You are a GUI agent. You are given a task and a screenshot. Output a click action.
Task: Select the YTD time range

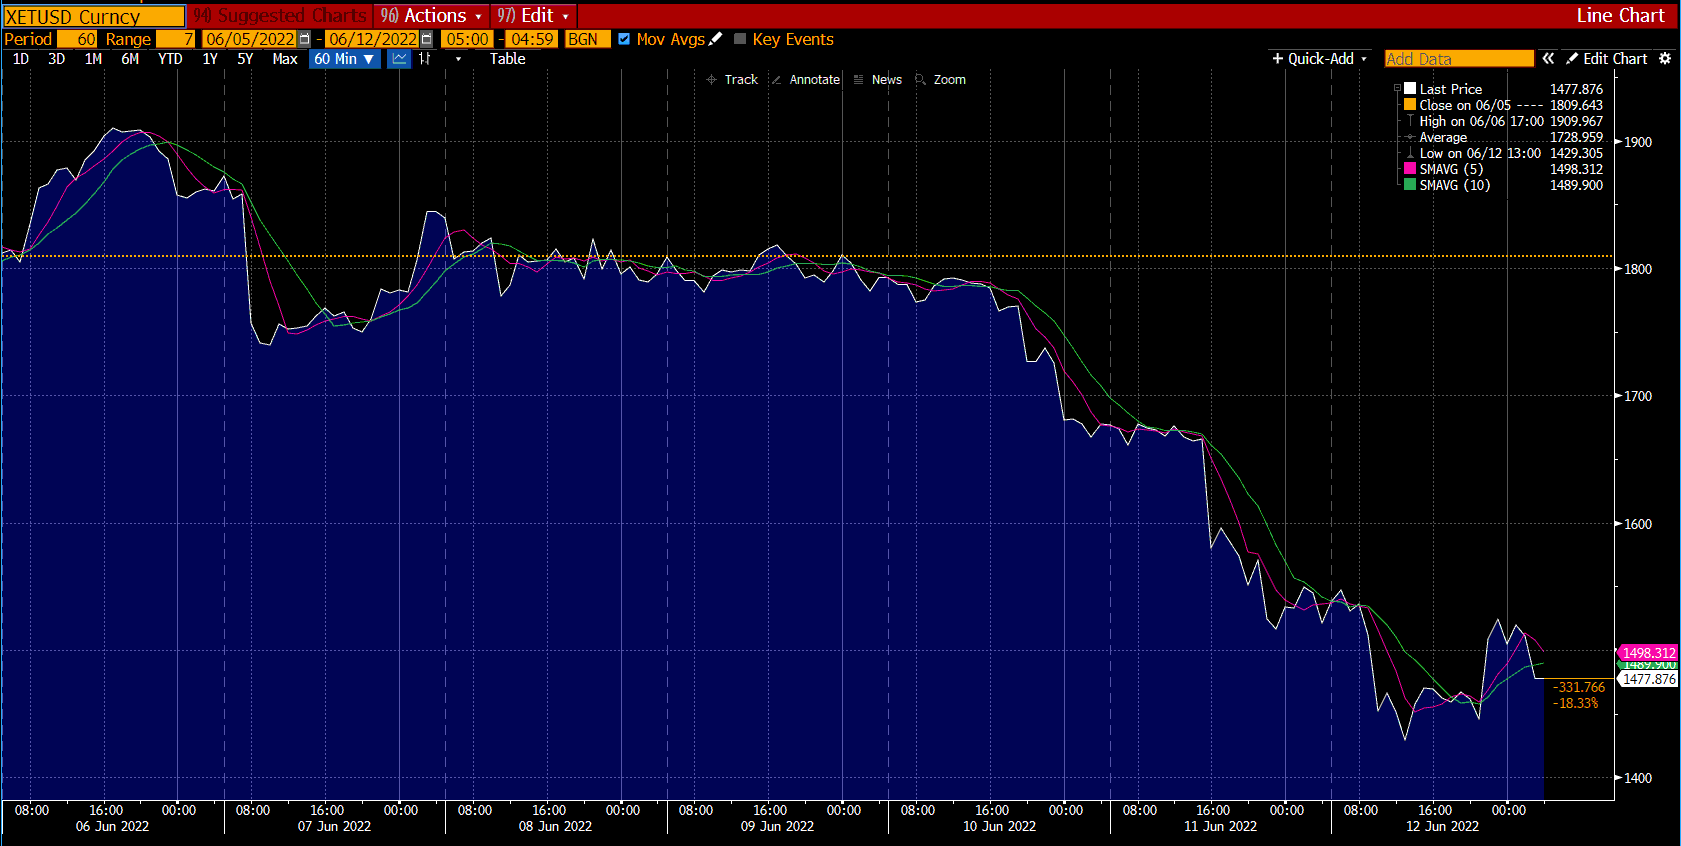pos(170,59)
